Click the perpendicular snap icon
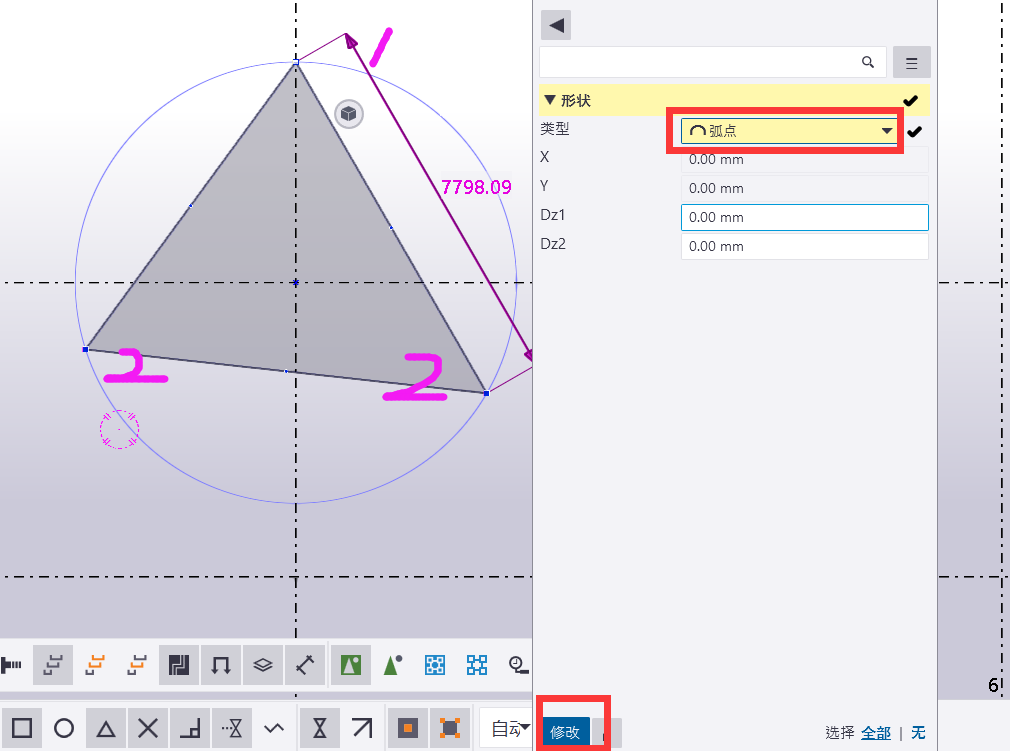 (190, 728)
